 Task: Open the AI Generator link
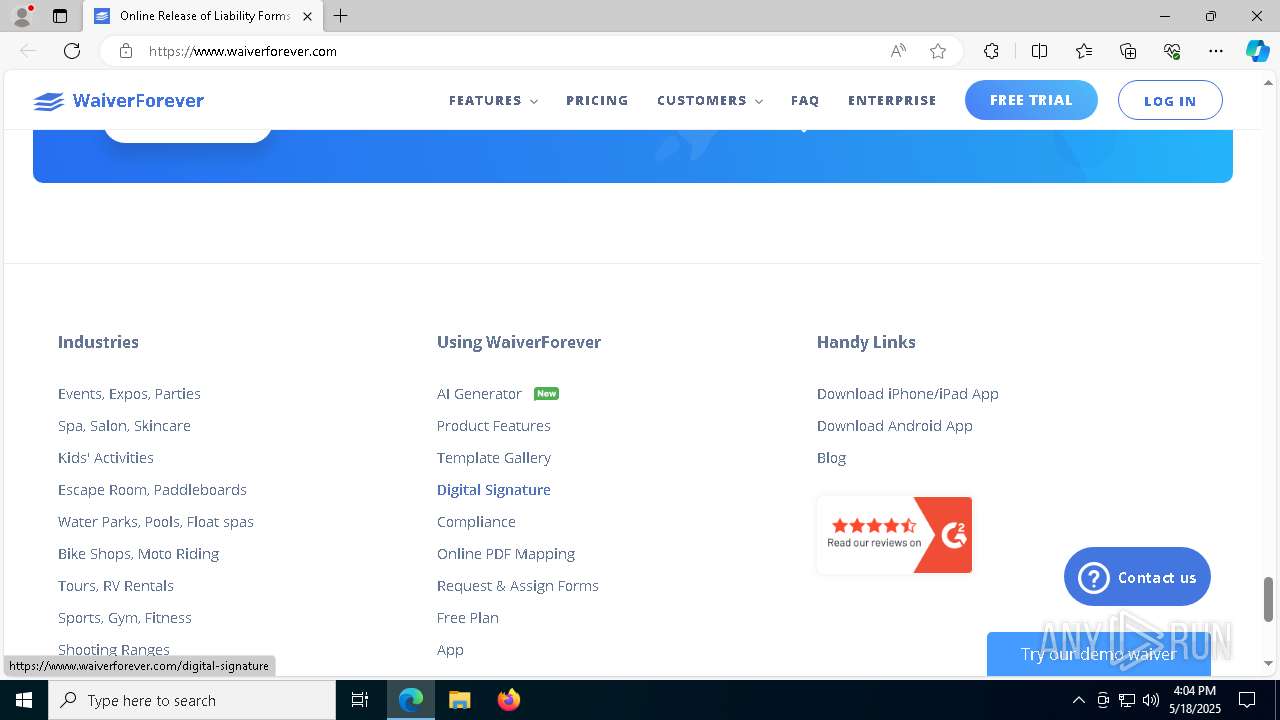[479, 394]
